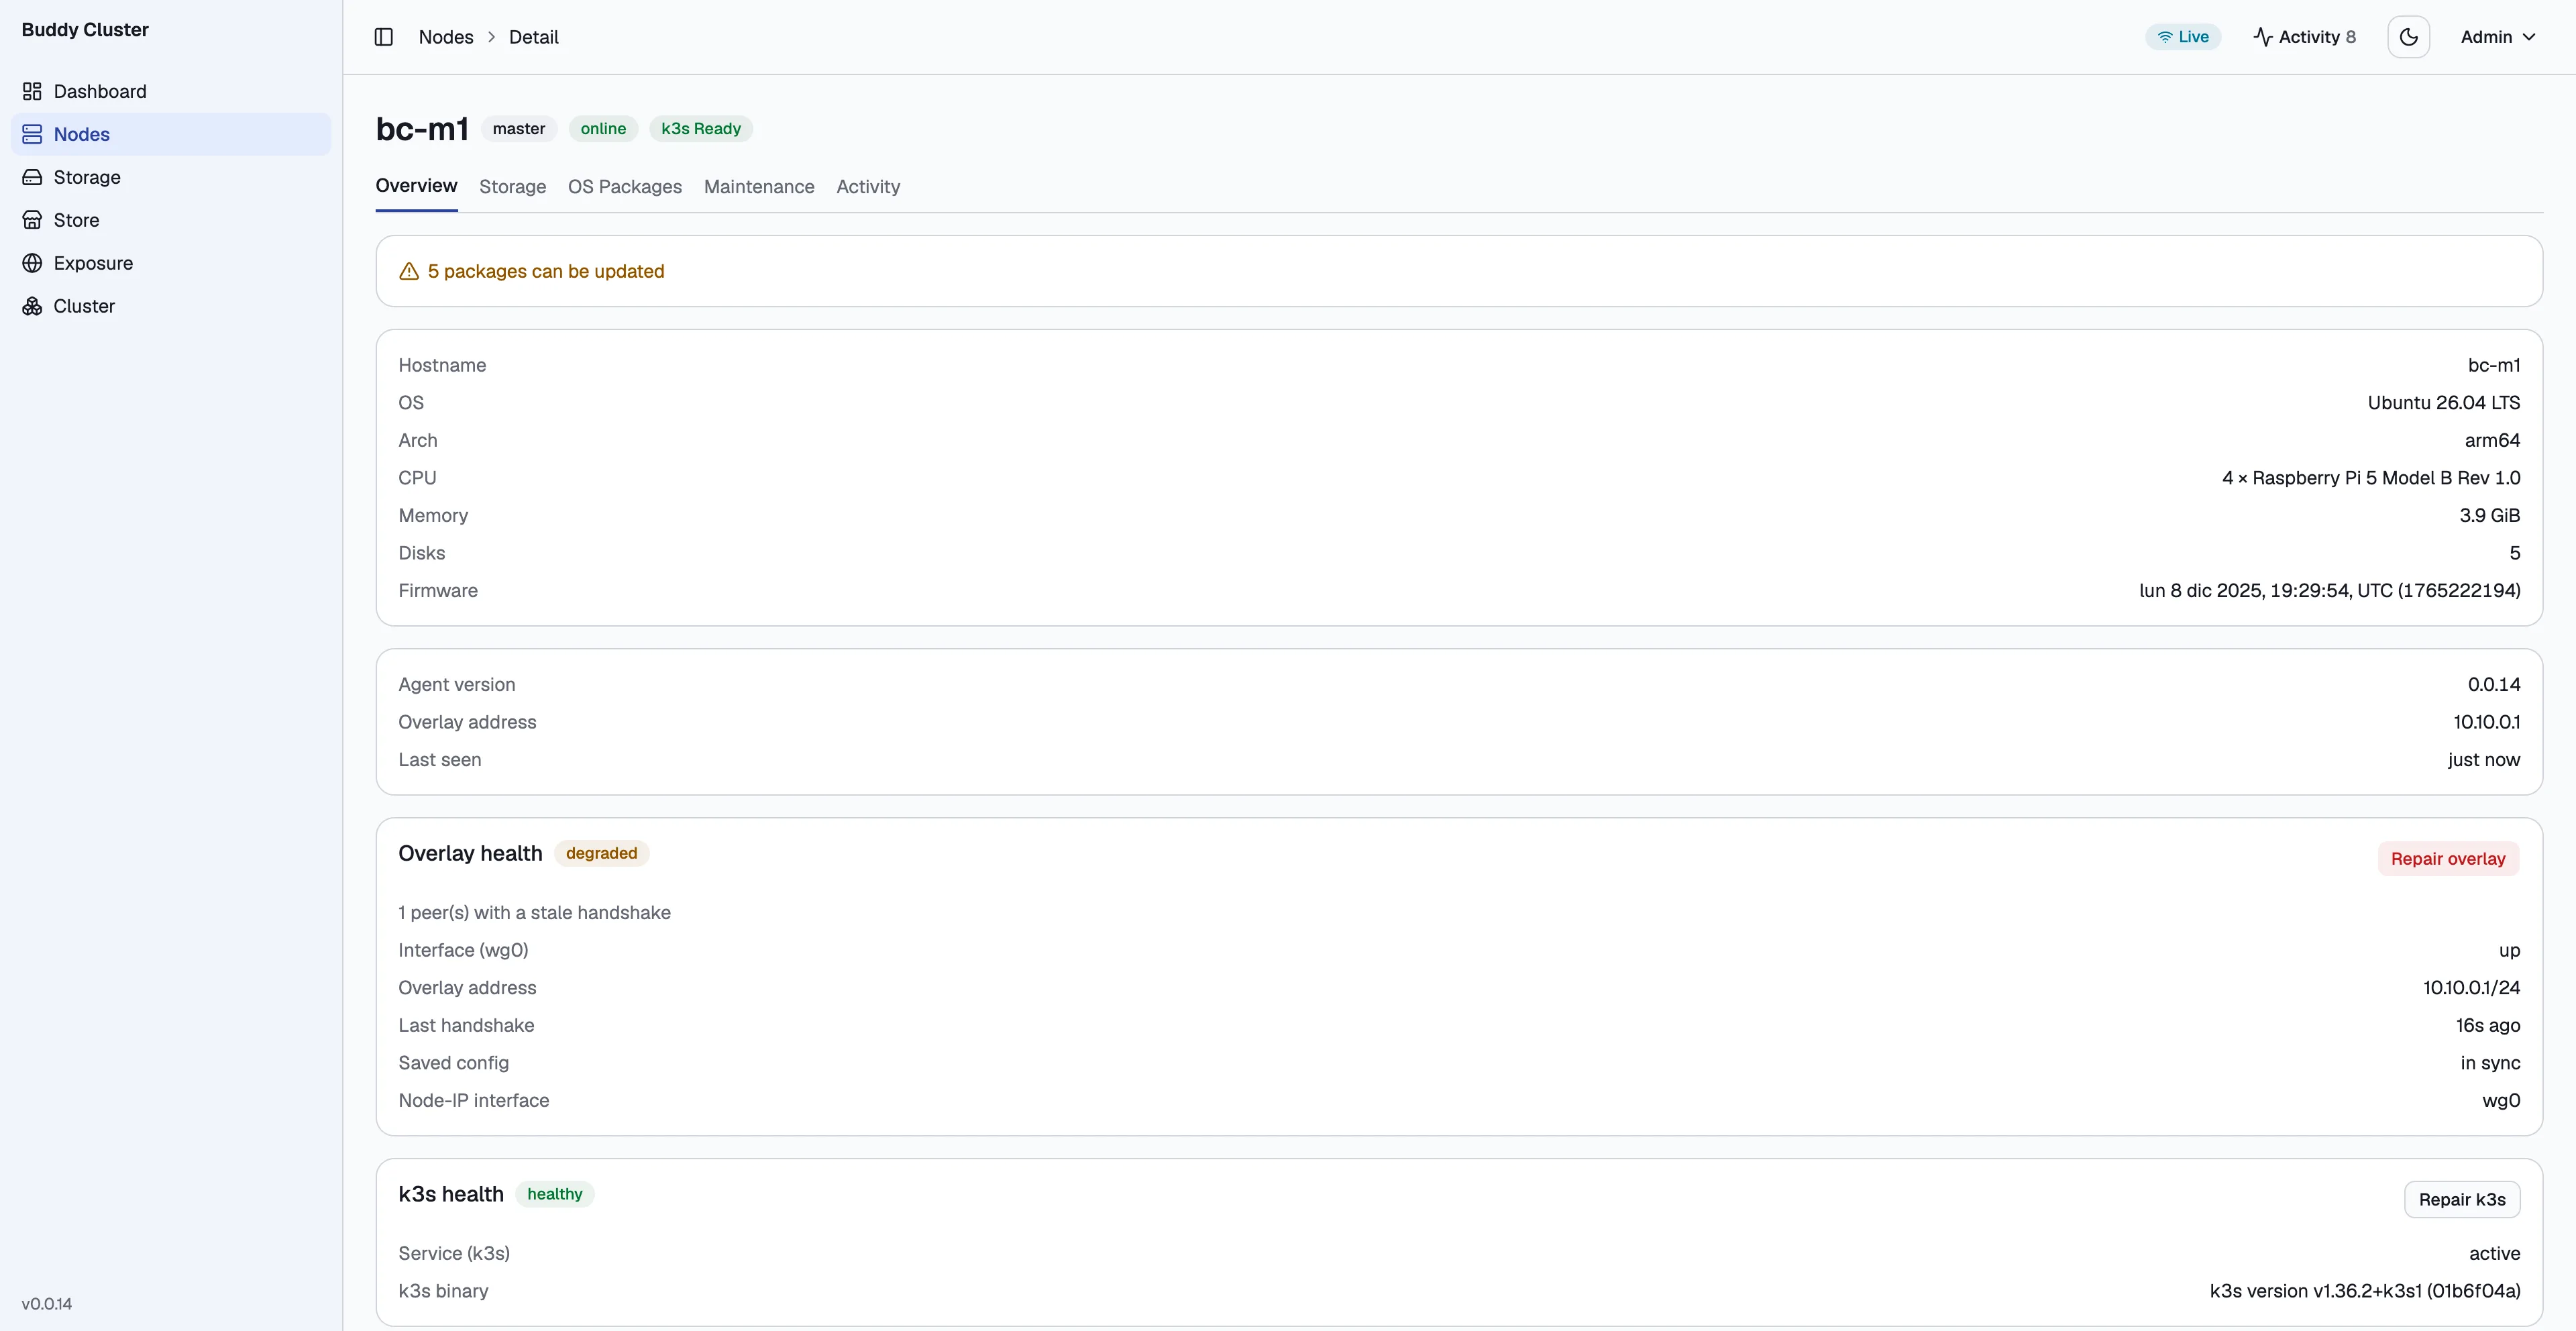
Task: Open the Activity 8 header button
Action: tap(2304, 37)
